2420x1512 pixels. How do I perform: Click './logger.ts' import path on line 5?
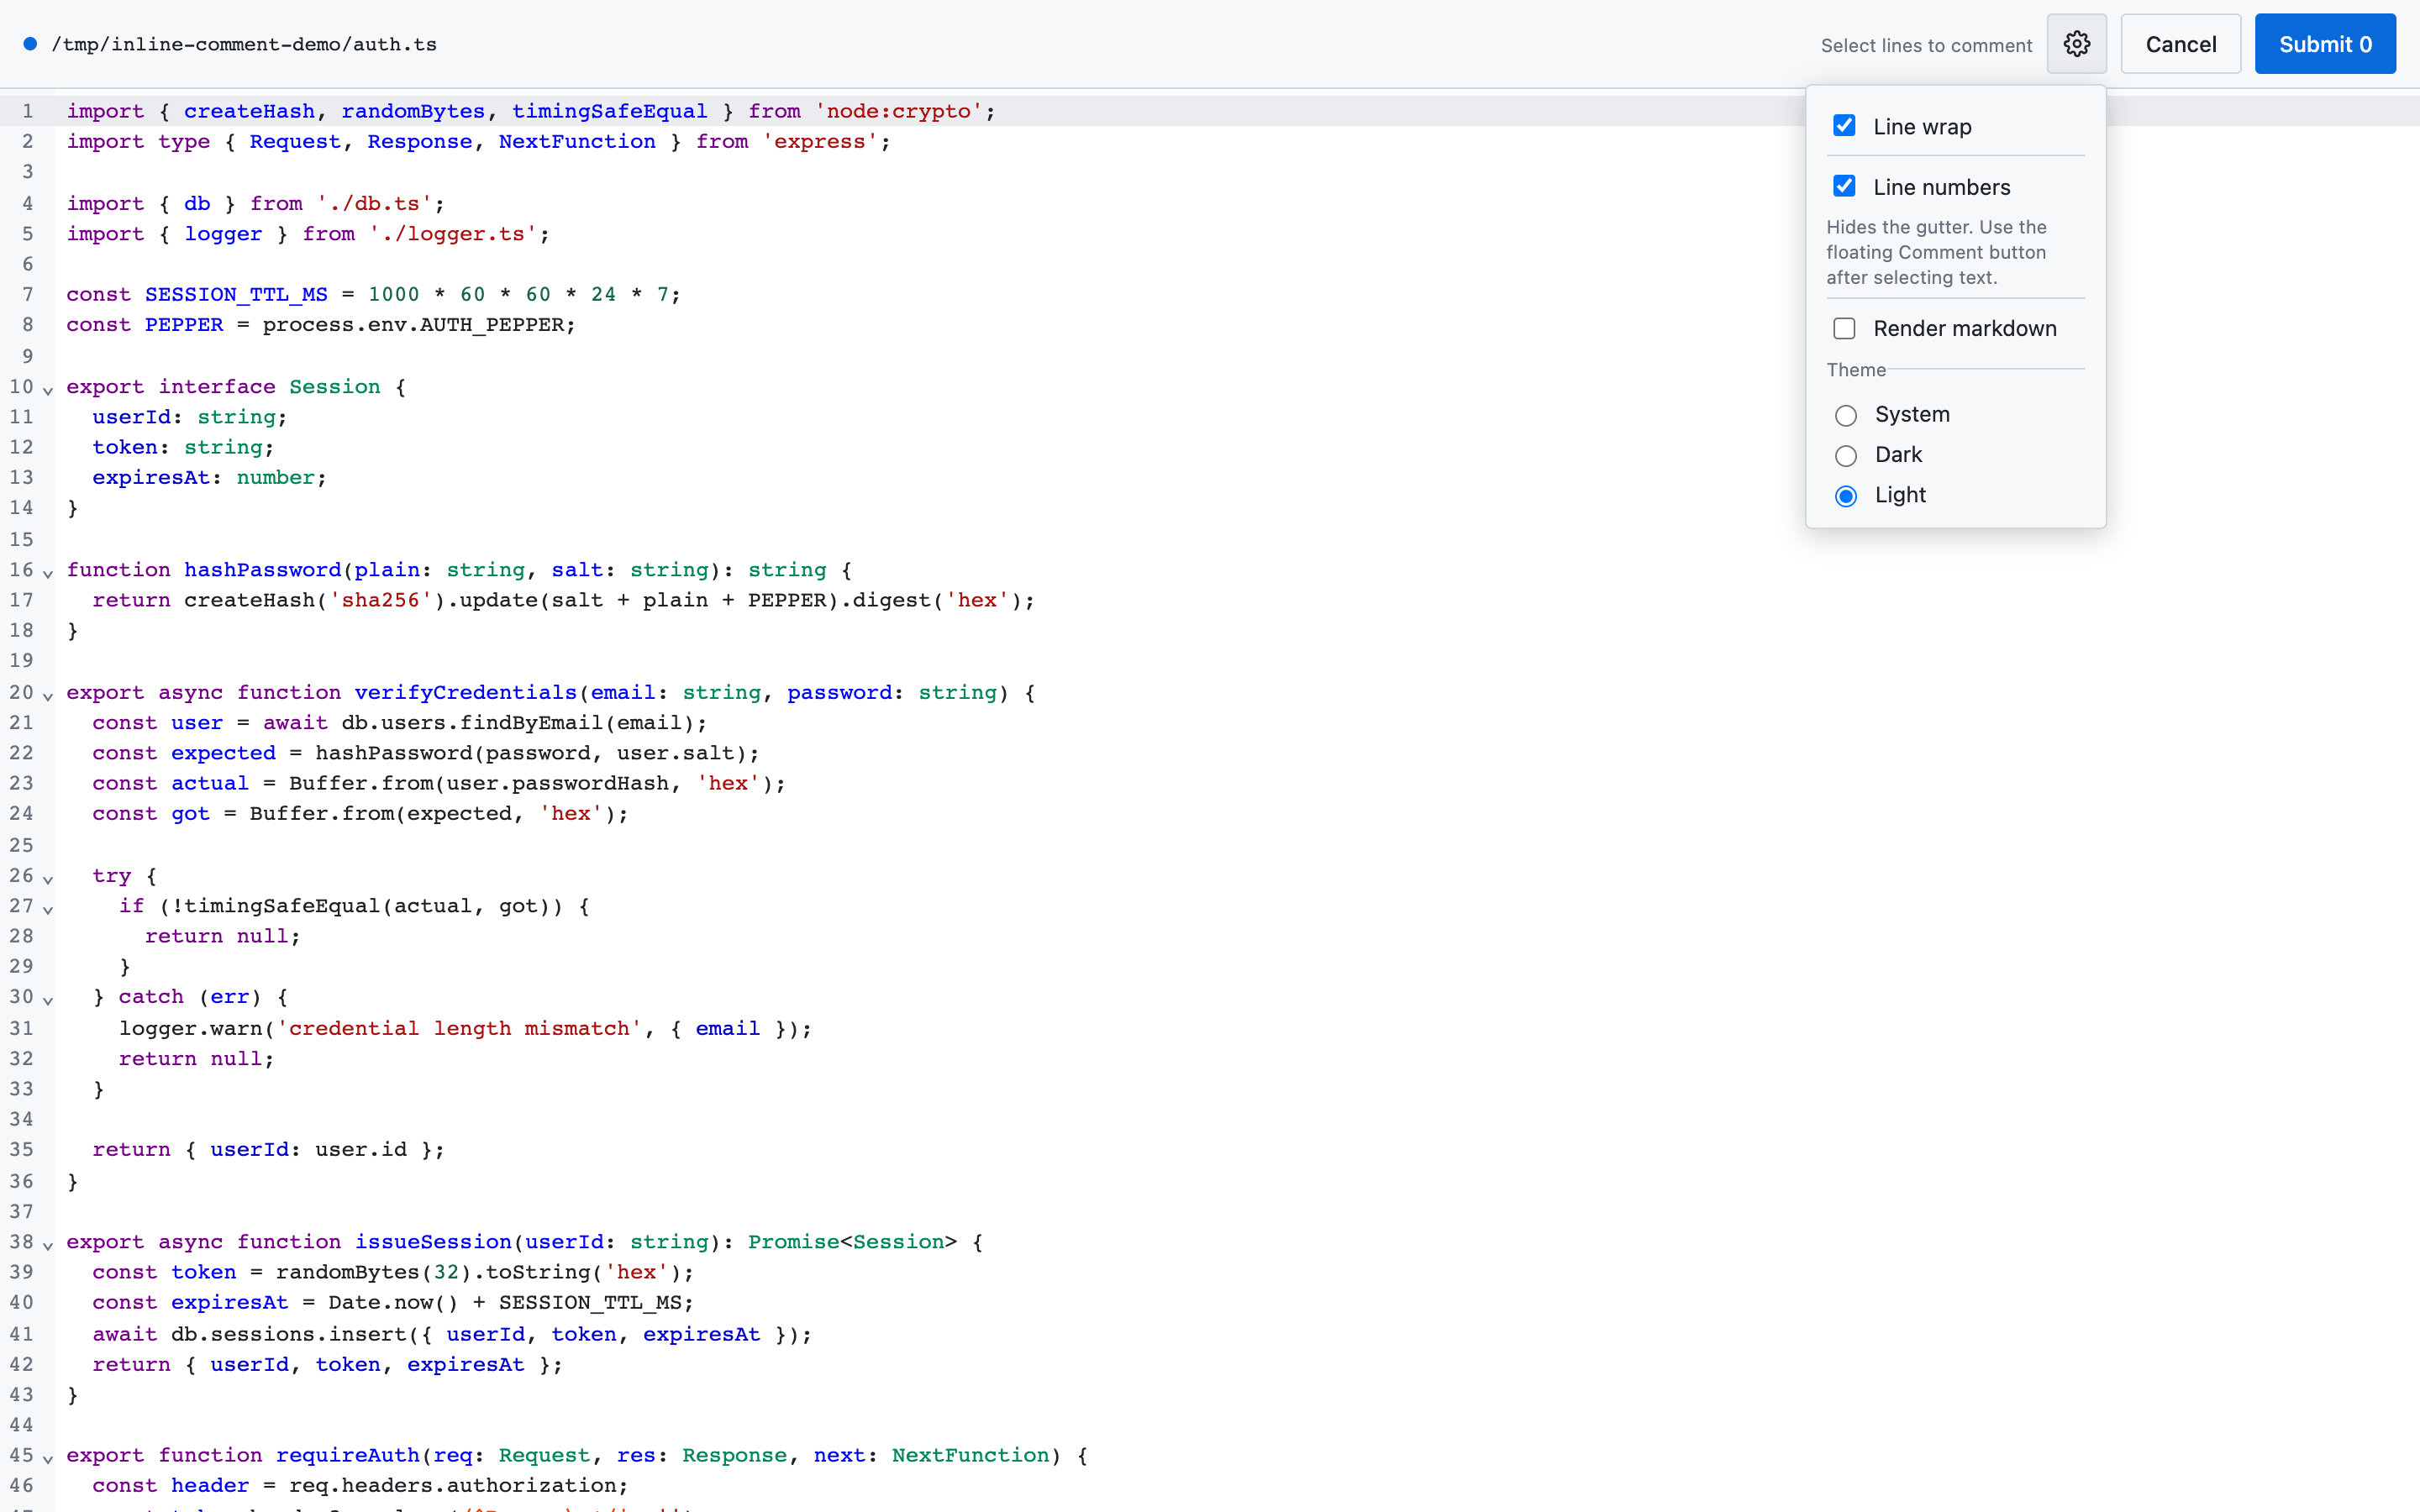[x=453, y=234]
